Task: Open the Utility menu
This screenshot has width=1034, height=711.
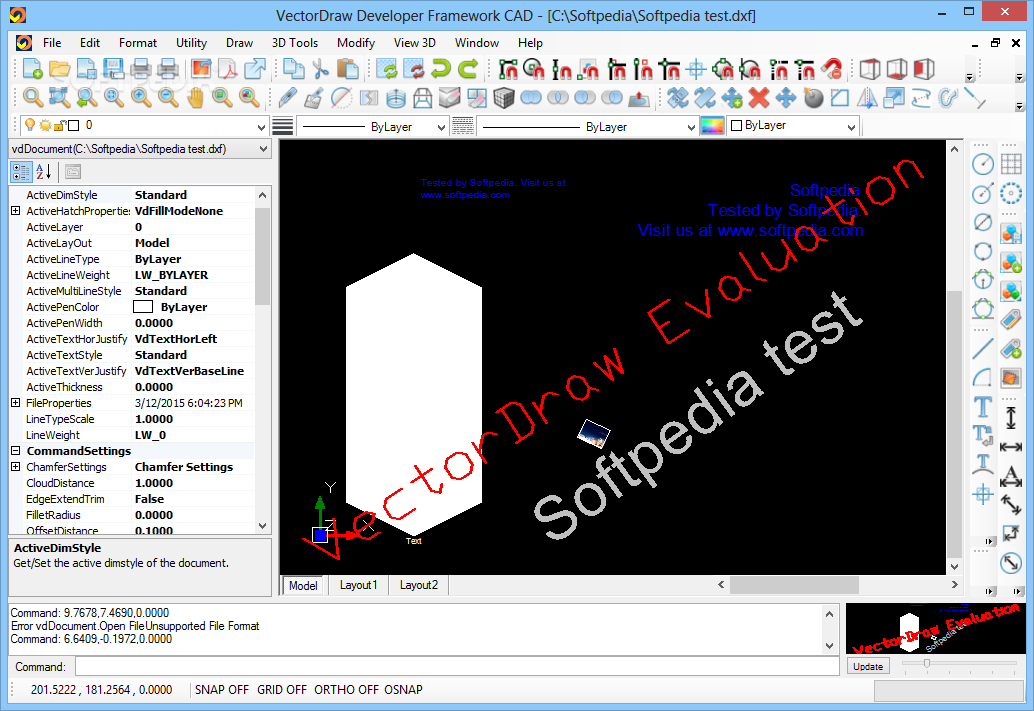Action: pos(191,43)
